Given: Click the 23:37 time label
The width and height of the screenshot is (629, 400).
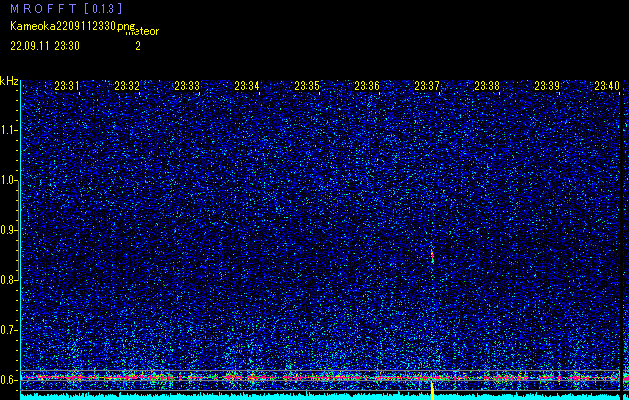Looking at the screenshot, I should click(427, 86).
